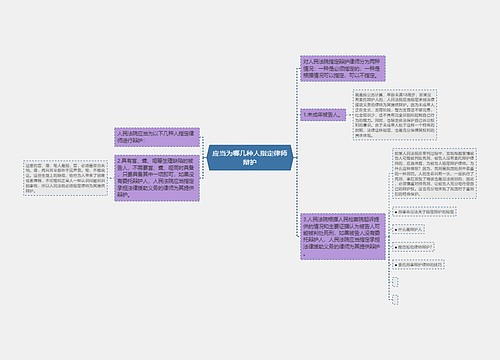Click the bullet icon before '什么是辩护人'
Viewport: 500px width, 360px height.
coord(396,230)
